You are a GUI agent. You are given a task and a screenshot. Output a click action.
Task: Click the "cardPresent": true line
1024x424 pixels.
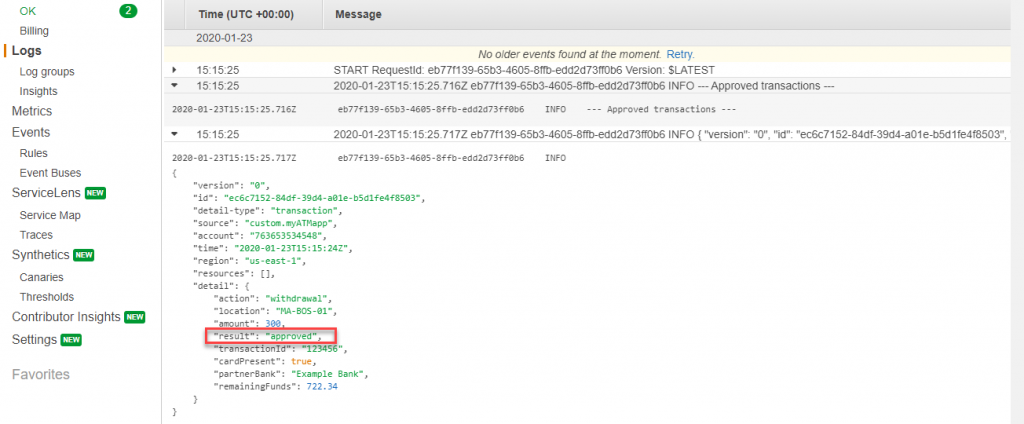point(266,362)
